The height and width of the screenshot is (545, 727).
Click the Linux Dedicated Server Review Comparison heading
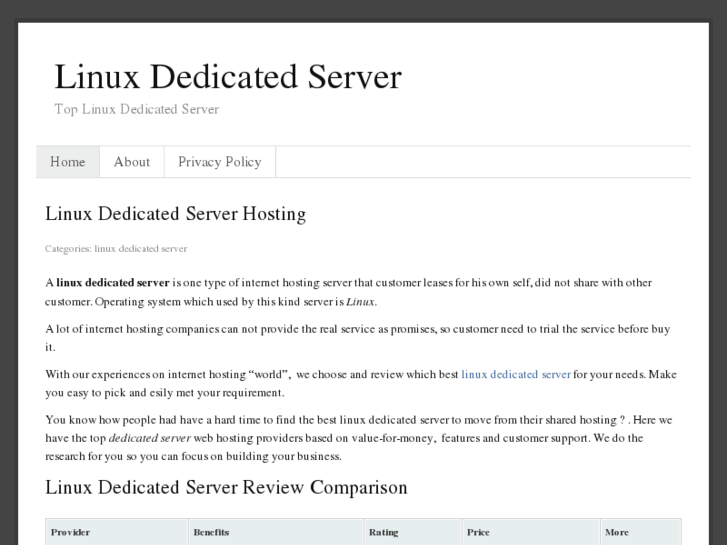(x=226, y=487)
